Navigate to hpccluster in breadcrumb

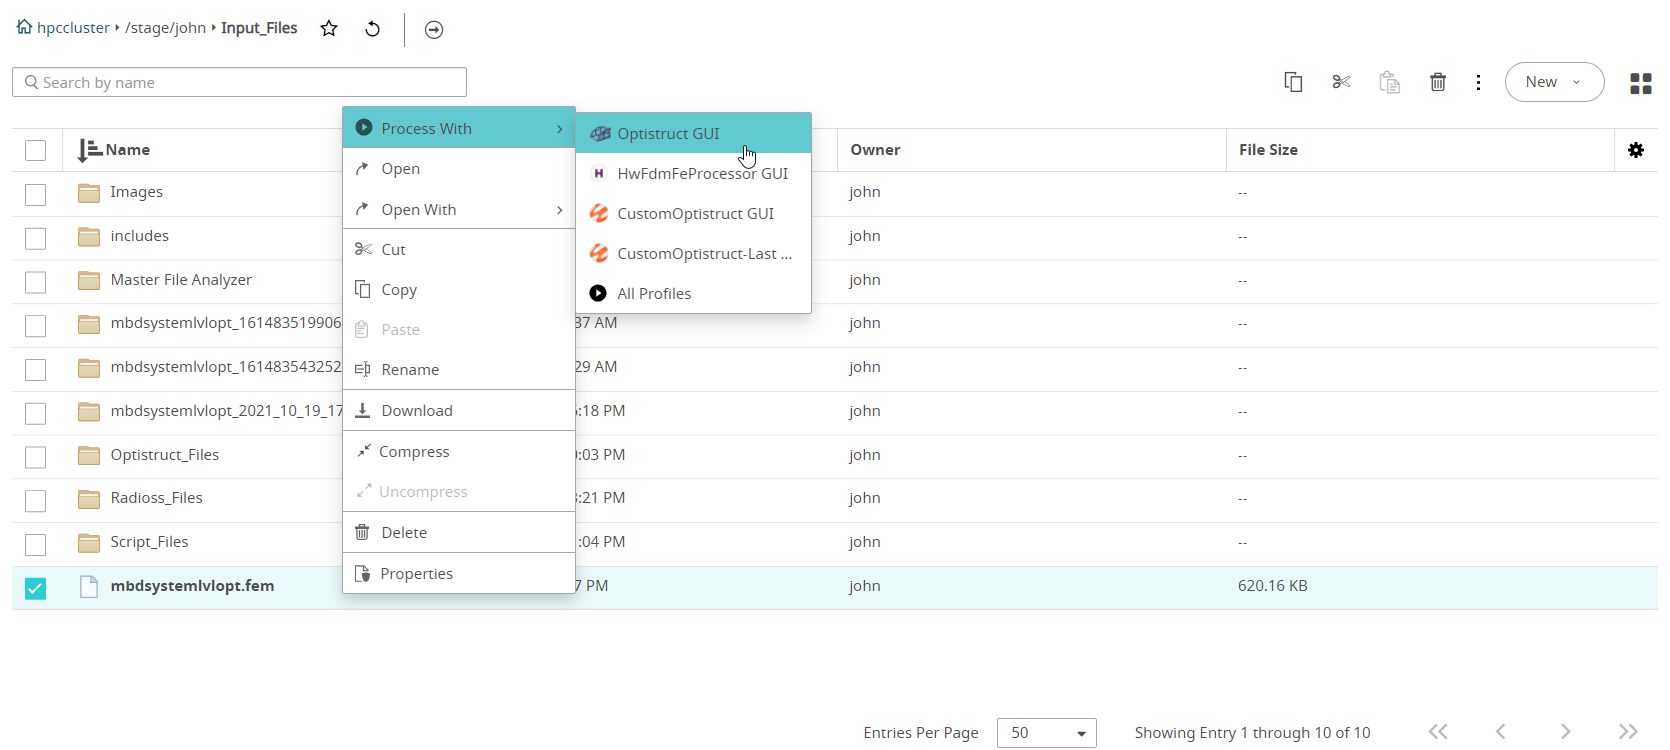pos(73,28)
